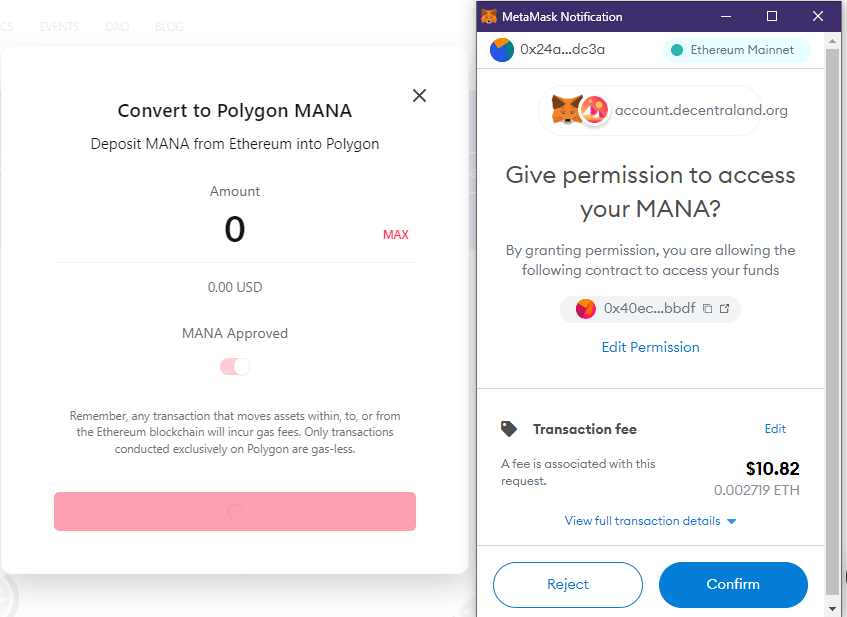Viewport: 847px width, 617px height.
Task: Expand View full transaction details
Action: [x=650, y=521]
